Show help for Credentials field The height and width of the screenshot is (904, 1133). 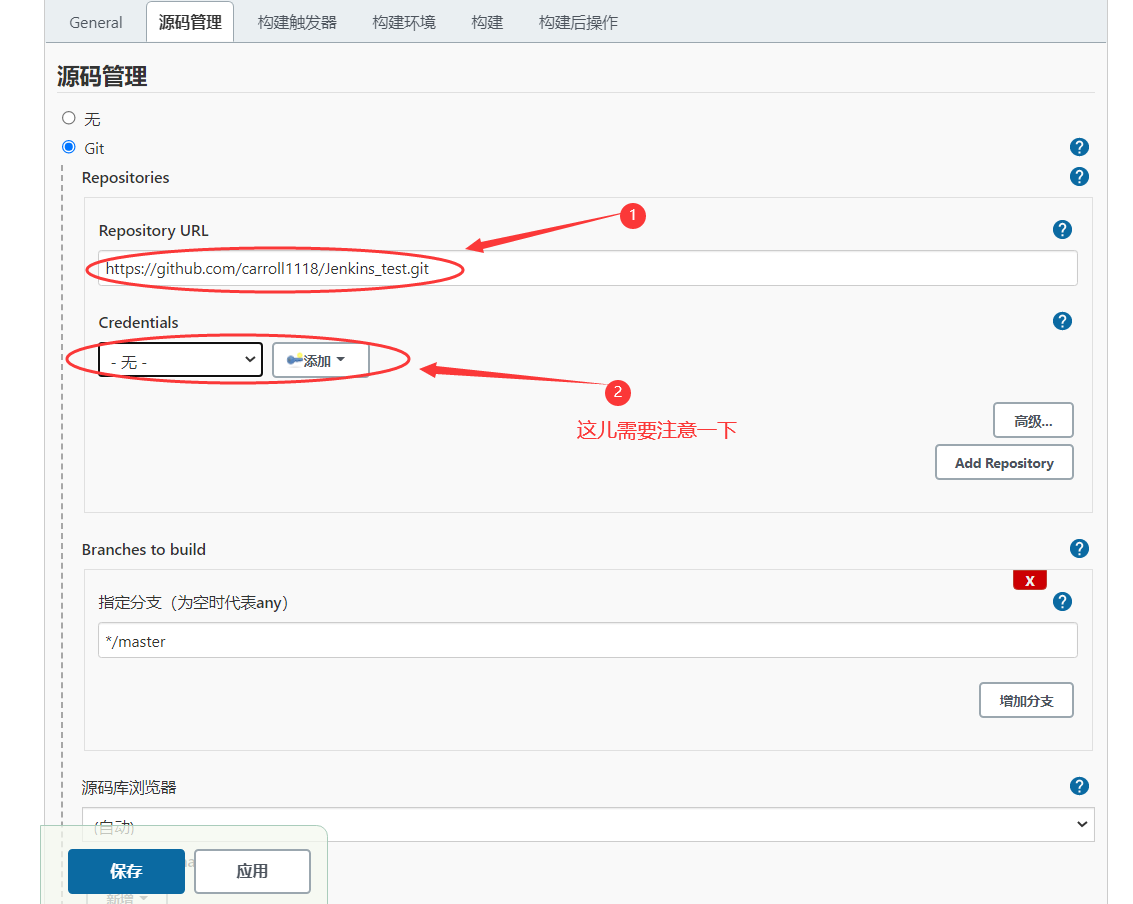tap(1062, 321)
